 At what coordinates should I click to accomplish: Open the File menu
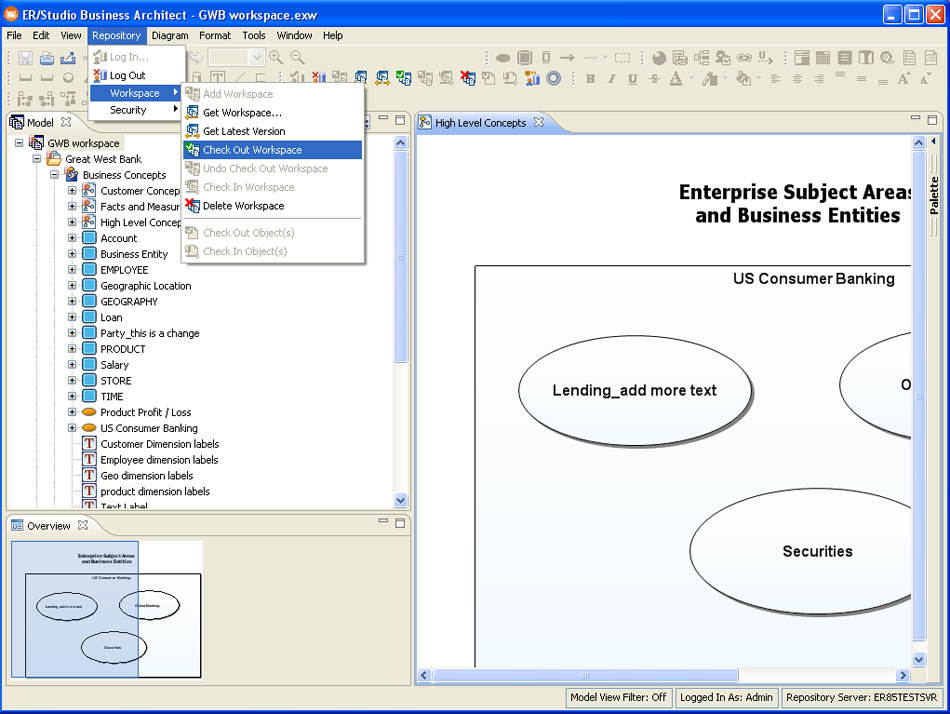[x=14, y=35]
